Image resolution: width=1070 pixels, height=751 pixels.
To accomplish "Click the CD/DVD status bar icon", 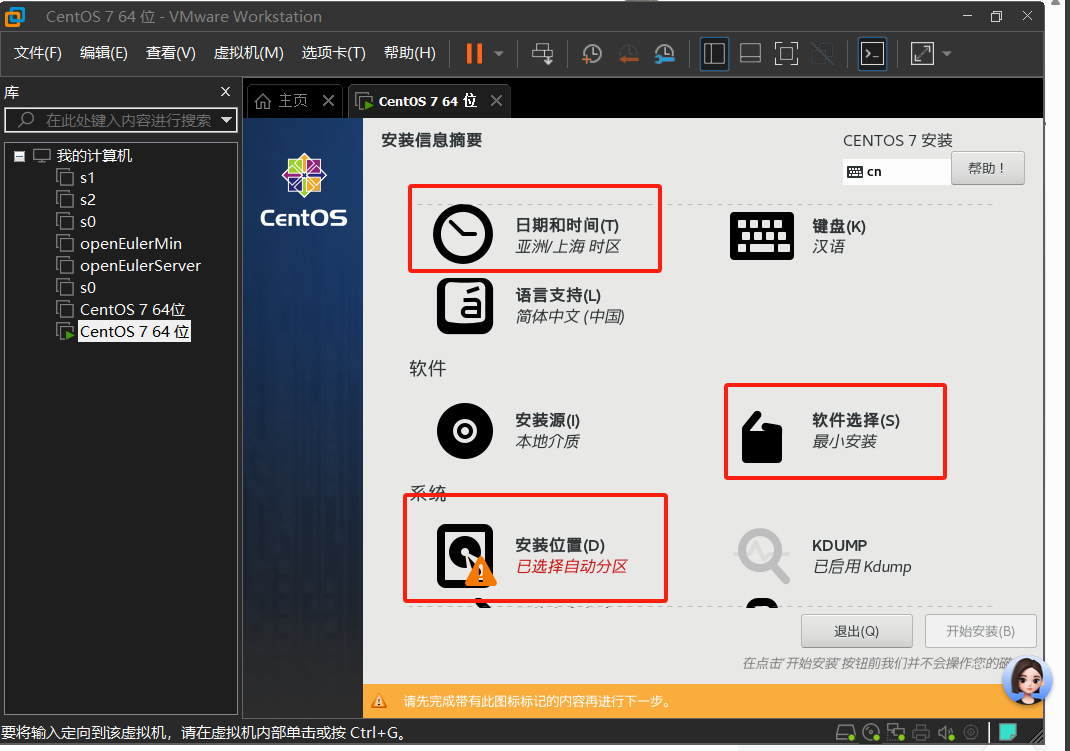I will 871,733.
